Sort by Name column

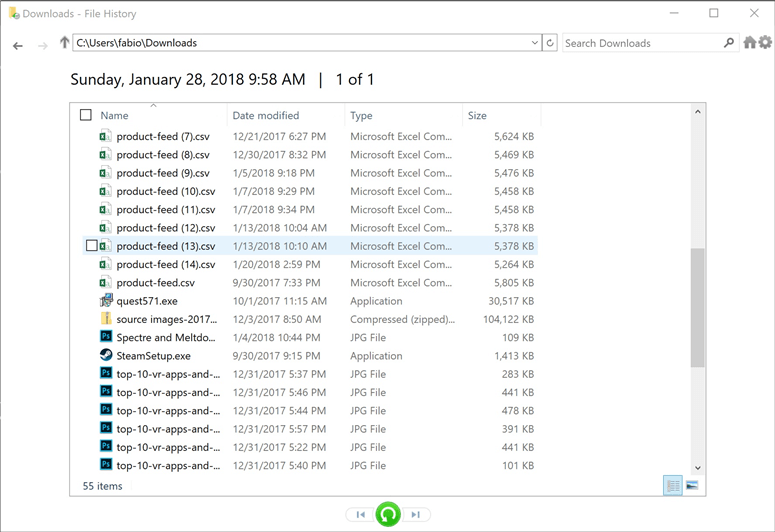pyautogui.click(x=114, y=115)
